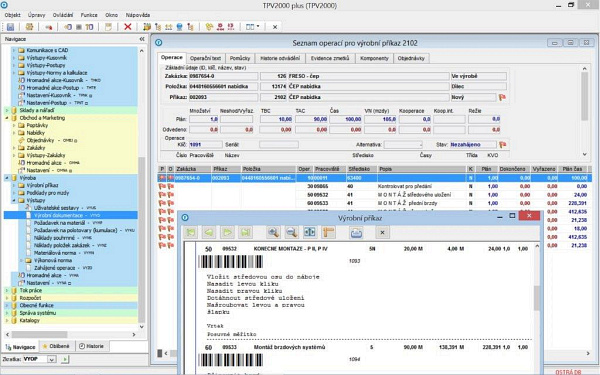Image resolution: width=600 pixels, height=375 pixels.
Task: Click the flag icon beside Nezahájeno state
Action: [502, 145]
